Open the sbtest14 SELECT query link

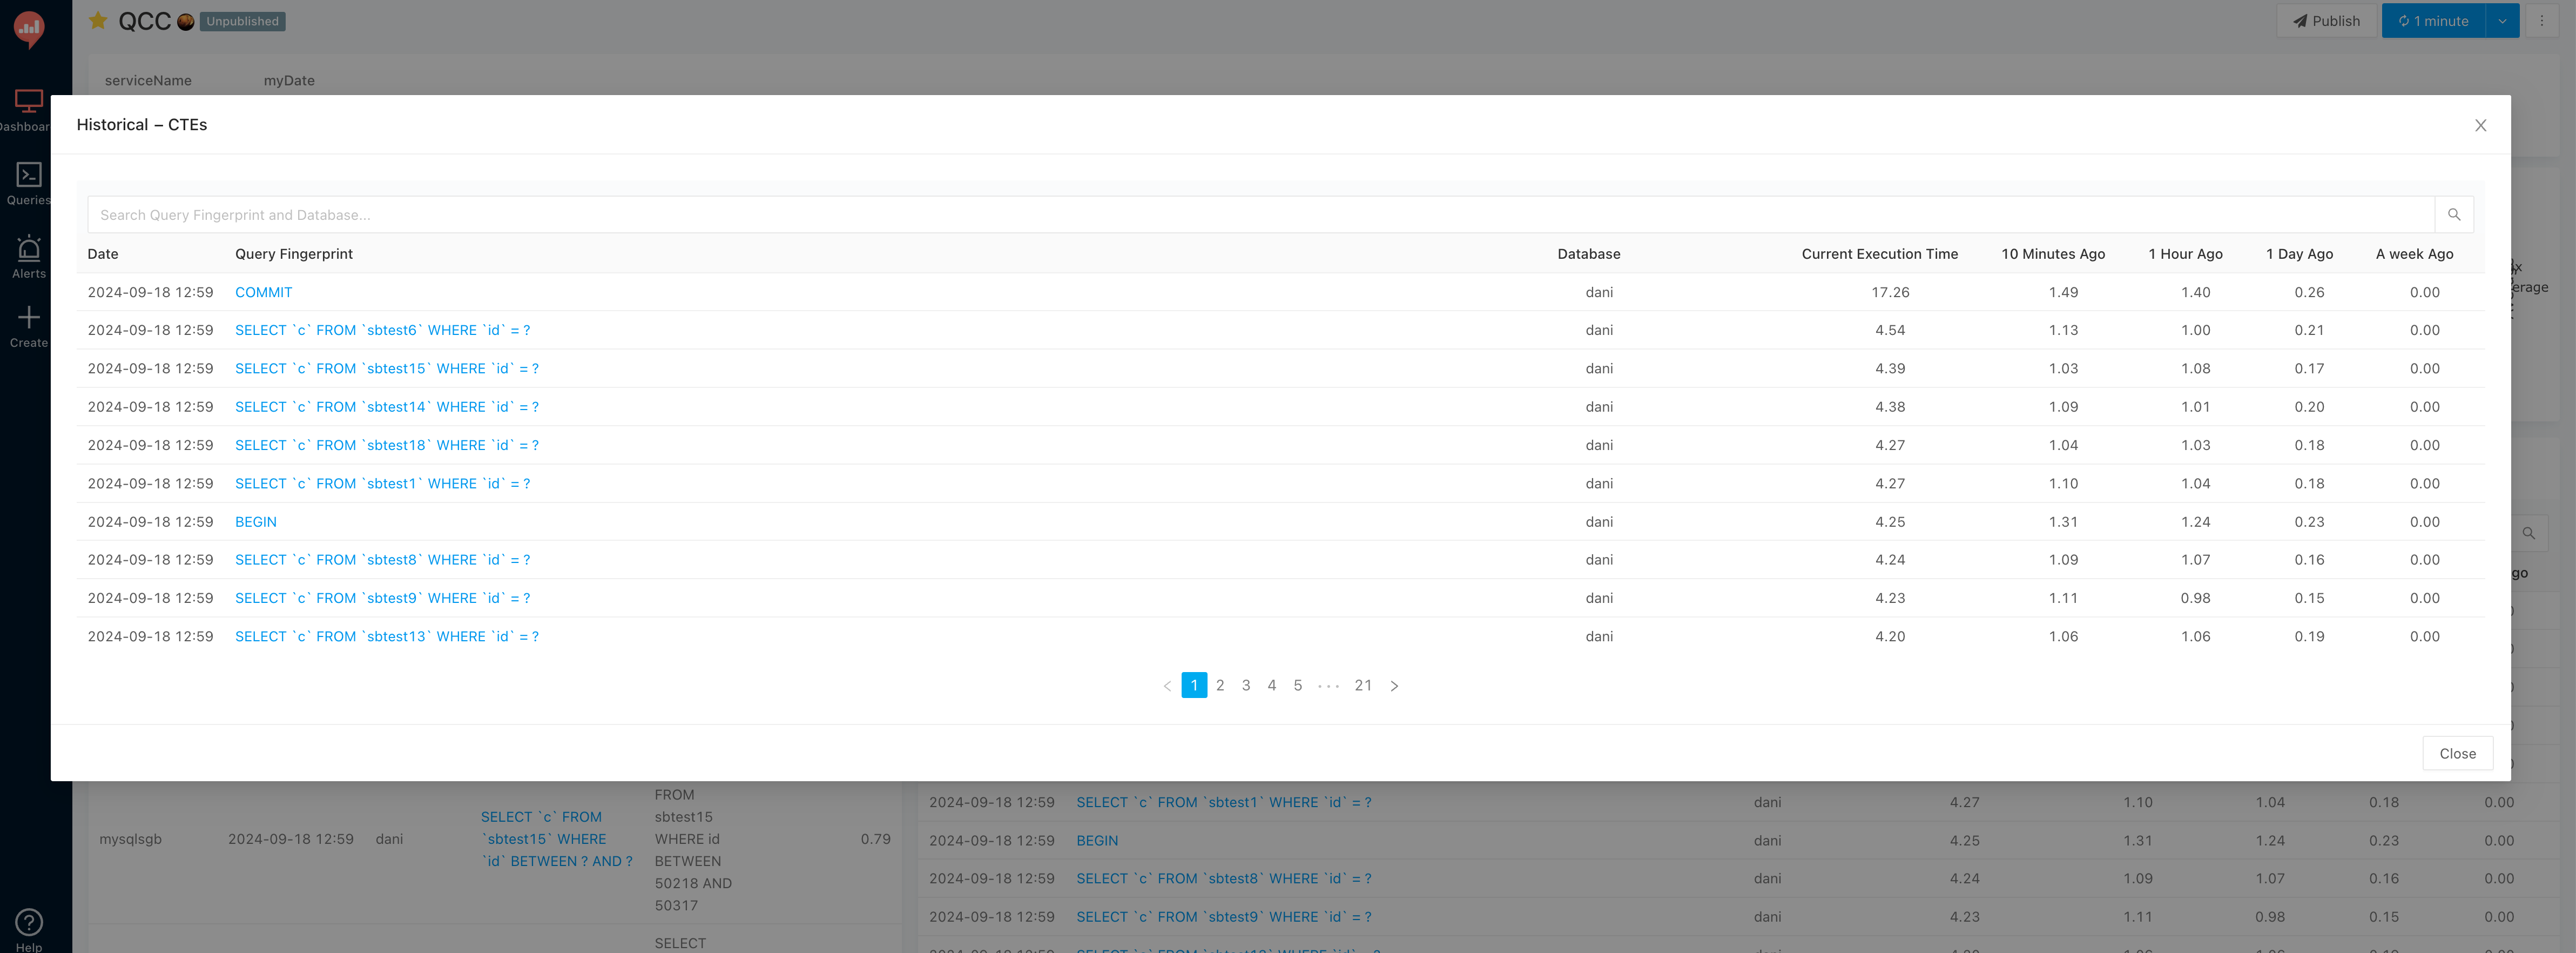coord(387,407)
